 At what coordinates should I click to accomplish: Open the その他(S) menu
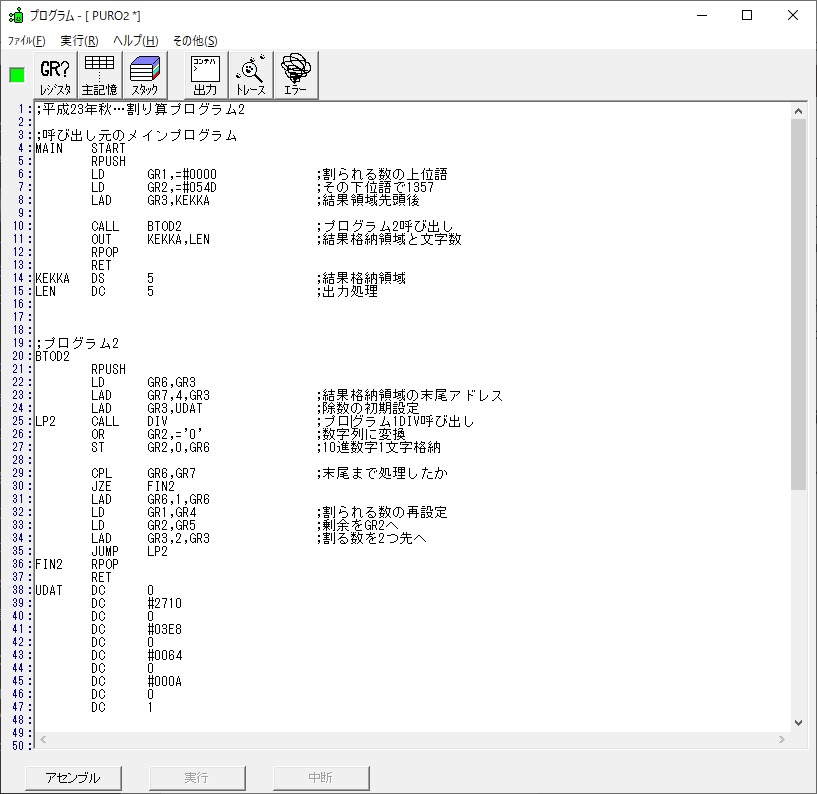[x=195, y=41]
